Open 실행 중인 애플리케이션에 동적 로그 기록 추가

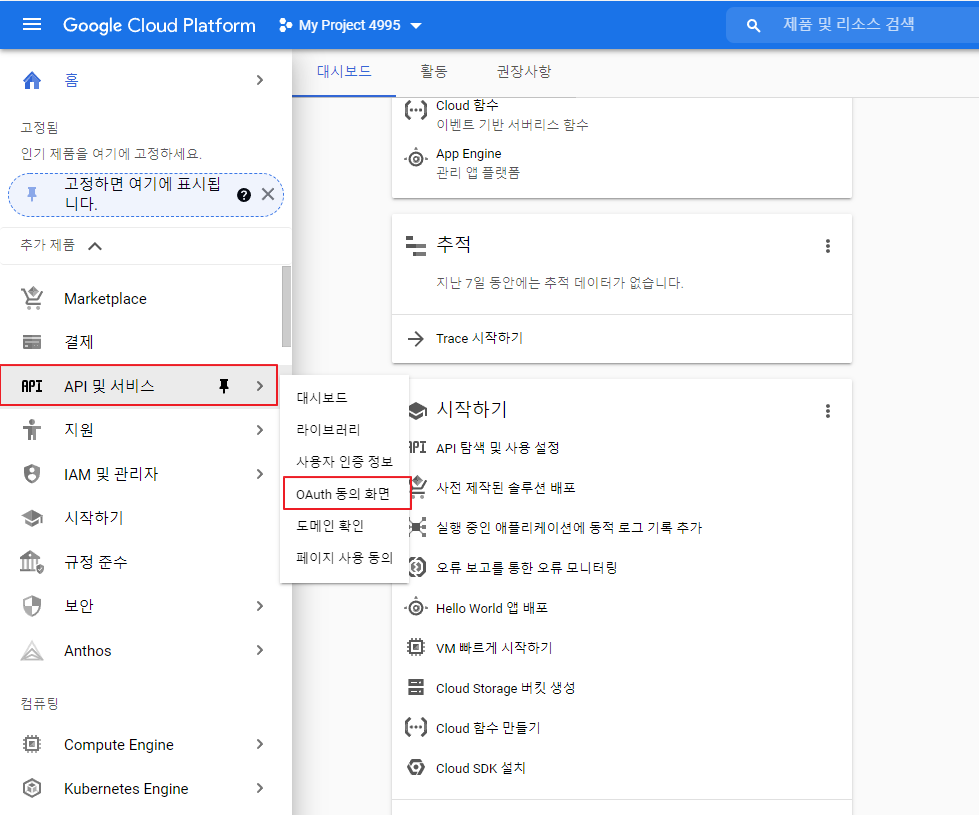click(569, 528)
